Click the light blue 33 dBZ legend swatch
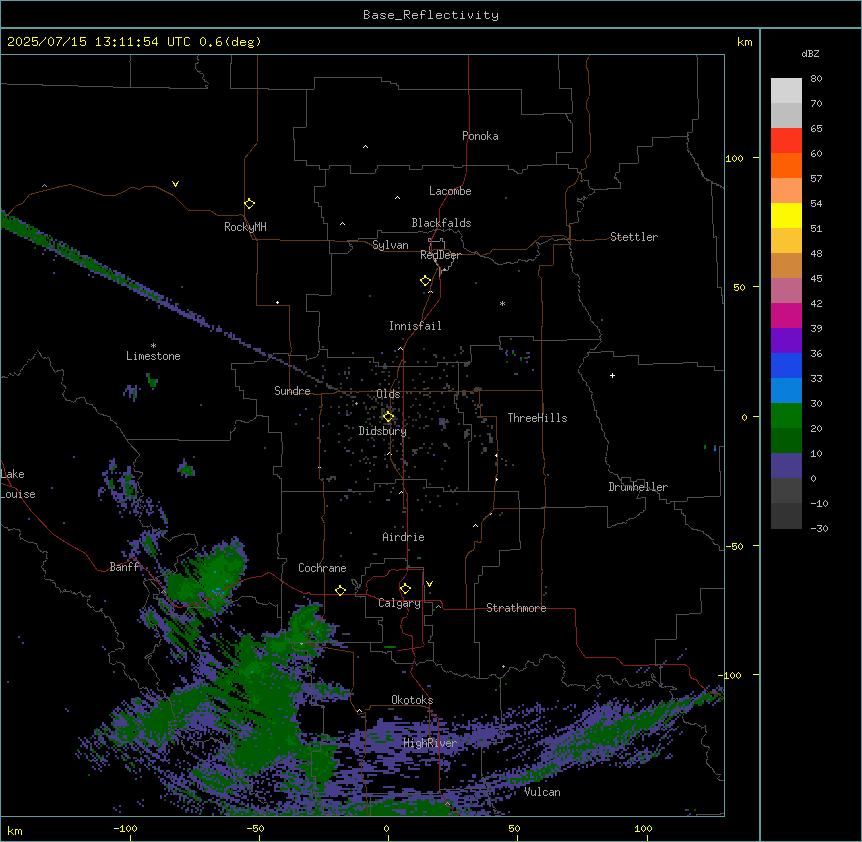Image resolution: width=862 pixels, height=842 pixels. pos(786,391)
